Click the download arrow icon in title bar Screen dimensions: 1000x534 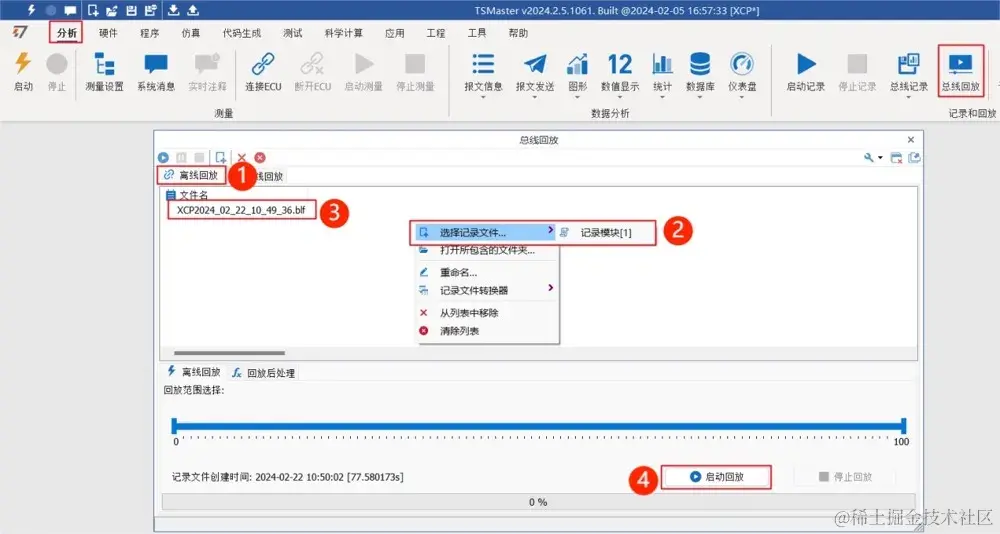pyautogui.click(x=173, y=10)
